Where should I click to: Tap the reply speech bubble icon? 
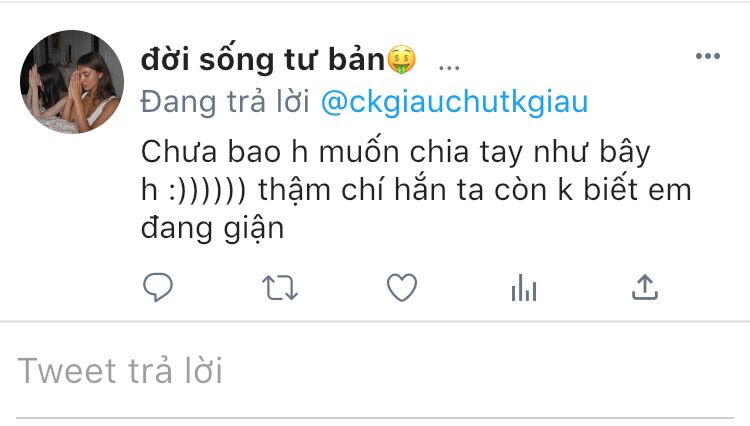click(x=158, y=287)
